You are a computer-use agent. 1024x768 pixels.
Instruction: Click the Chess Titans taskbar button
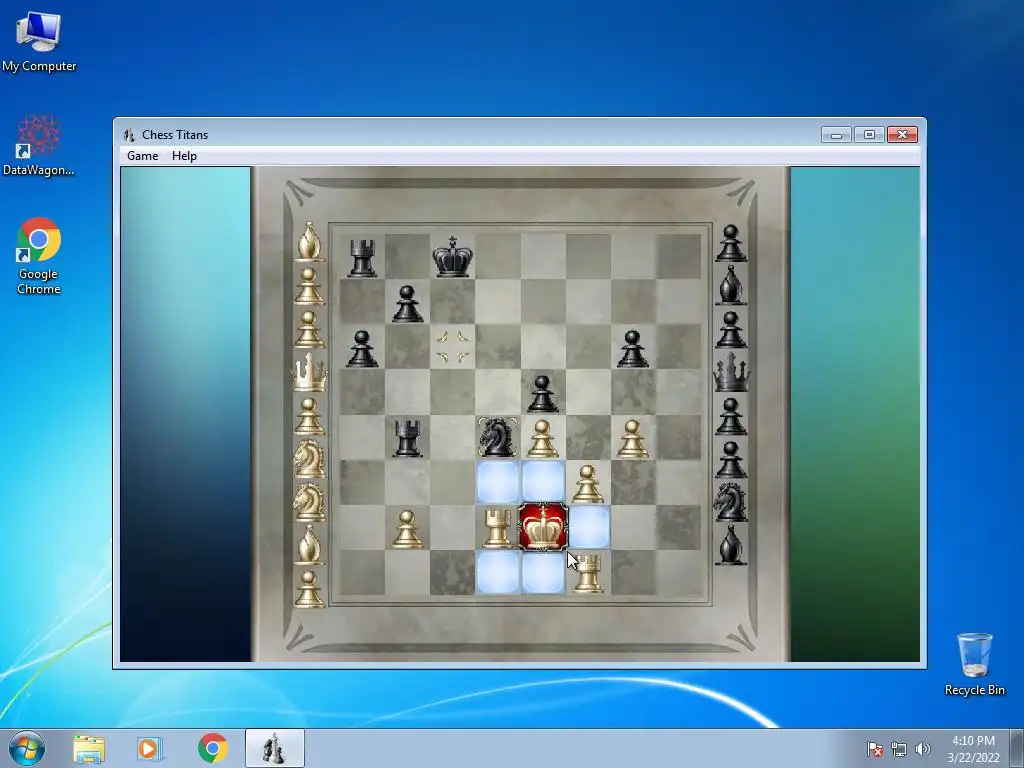(274, 748)
